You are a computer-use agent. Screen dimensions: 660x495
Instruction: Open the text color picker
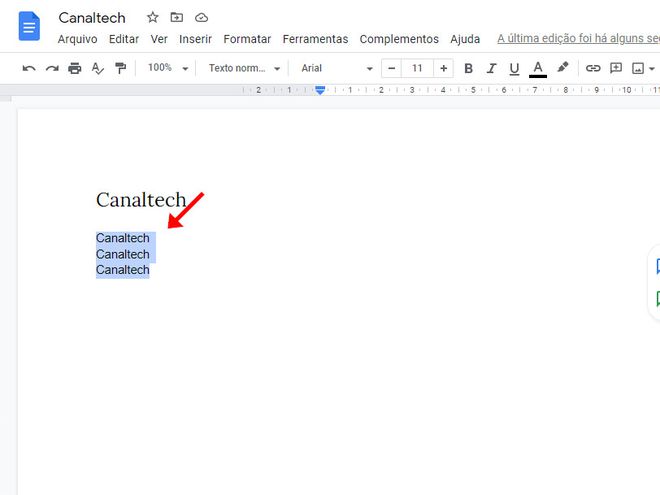tap(538, 69)
